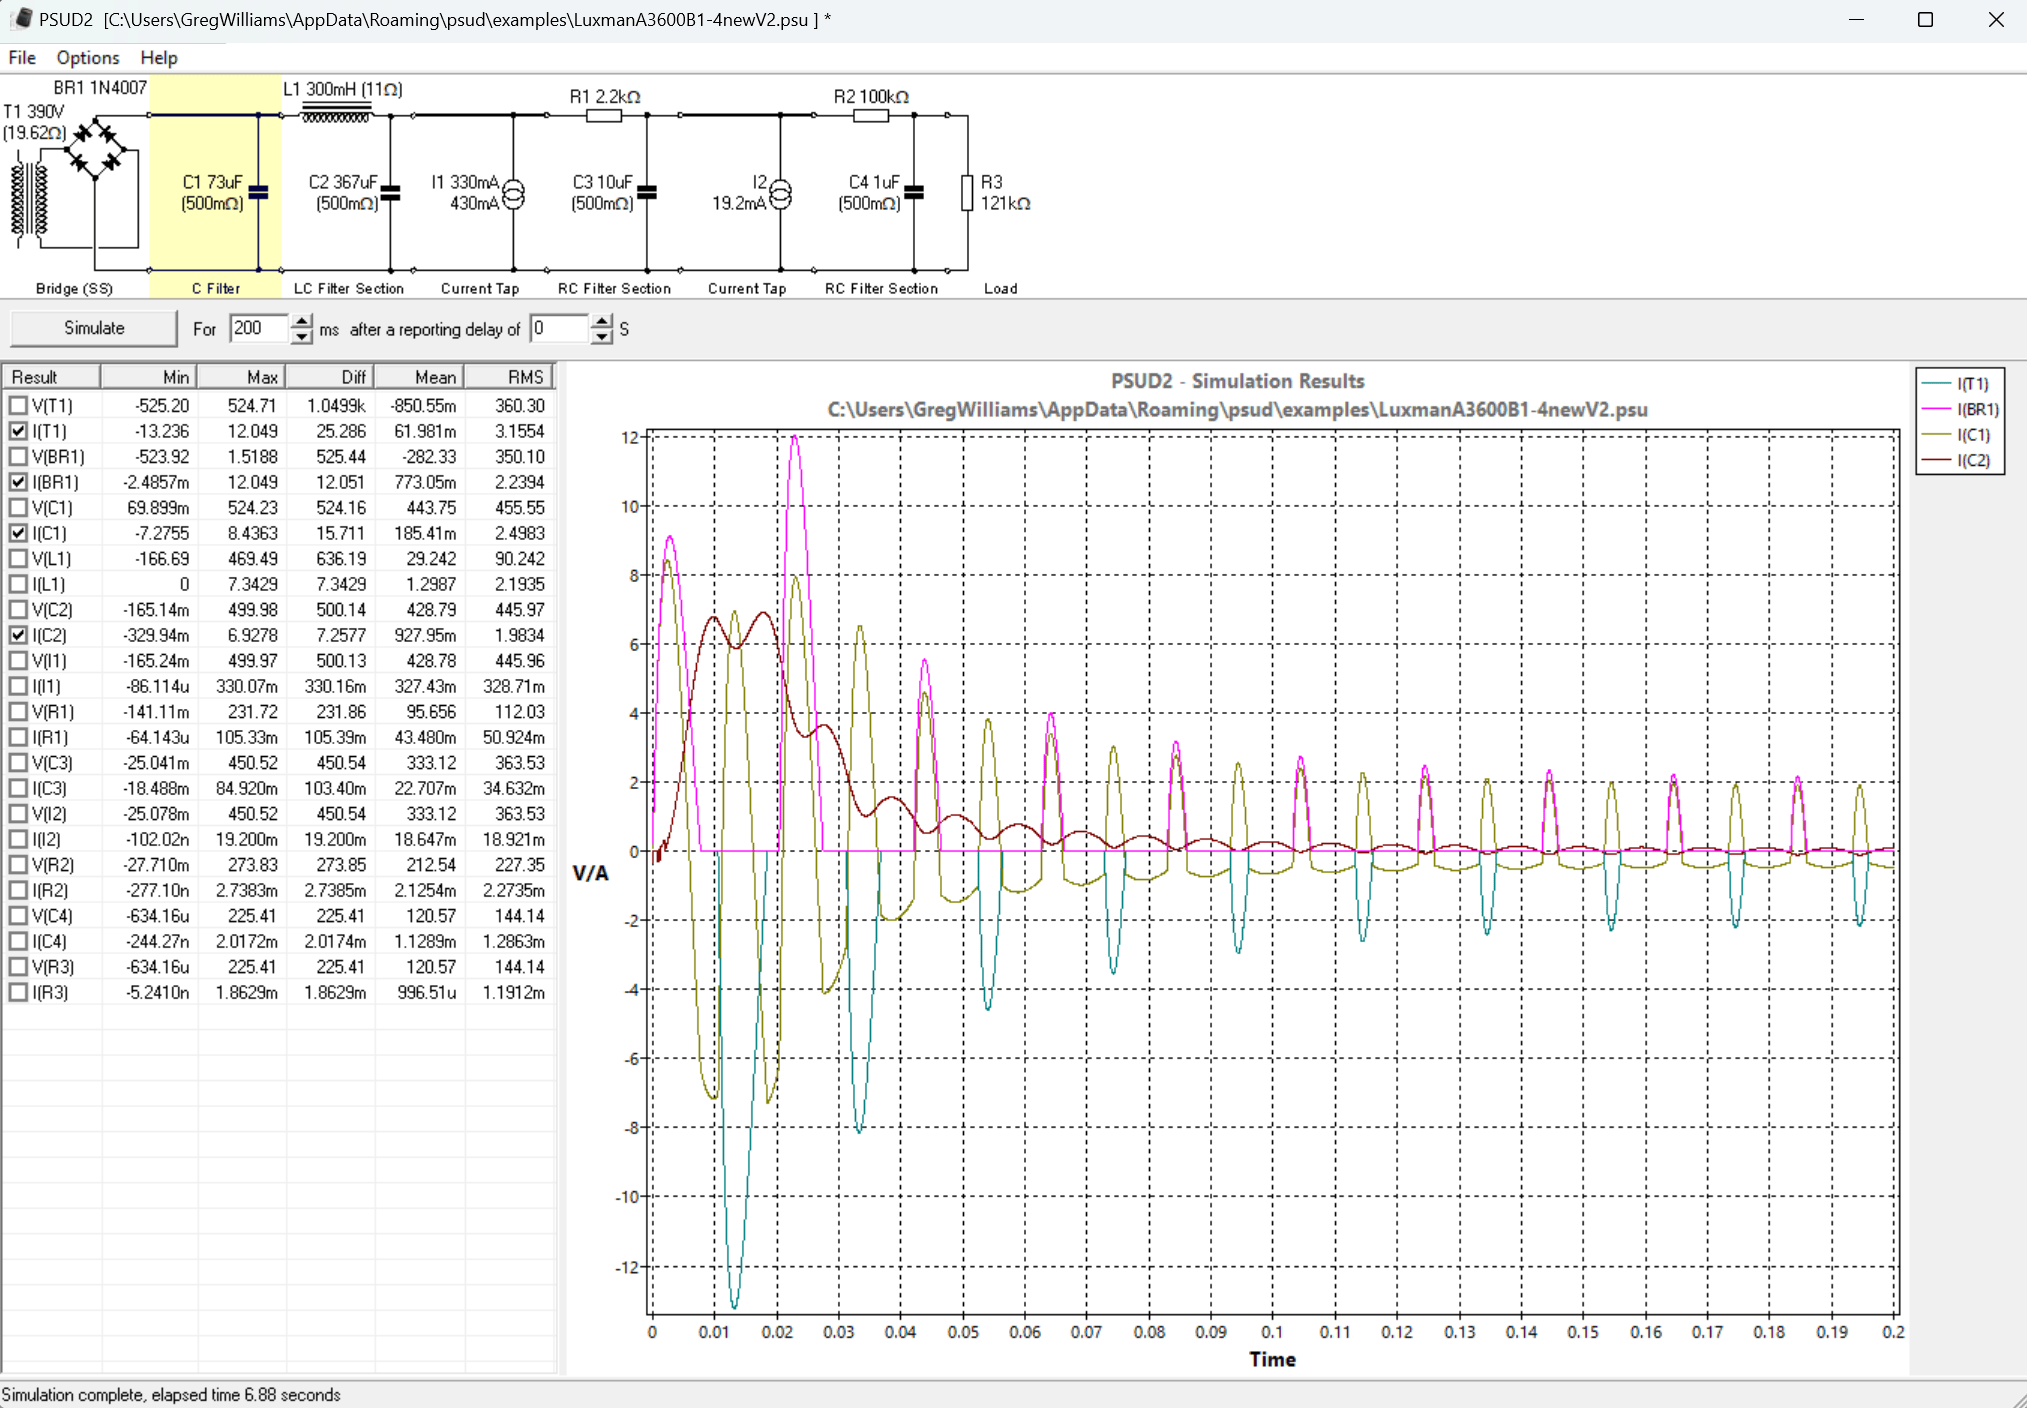
Task: Uncheck the I(BR1) result checkbox
Action: 18,482
